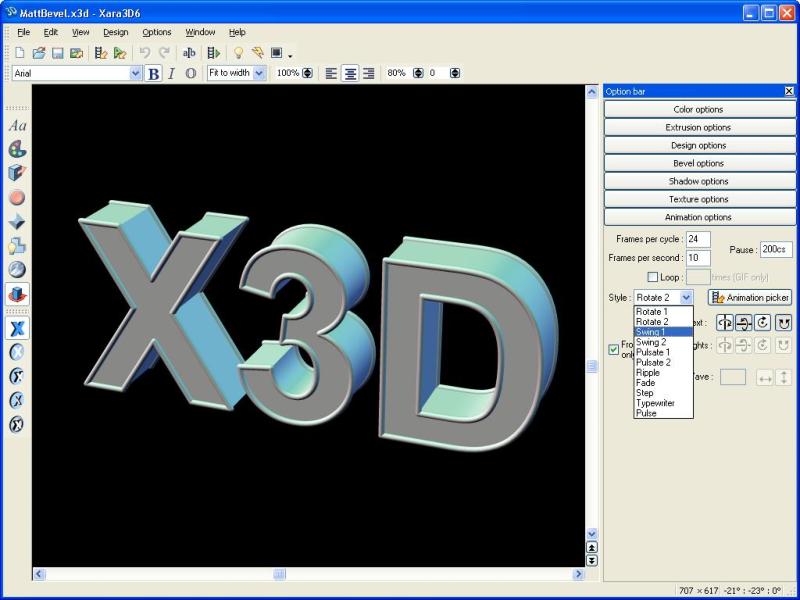
Task: Expand the Bevel options section
Action: coord(698,163)
